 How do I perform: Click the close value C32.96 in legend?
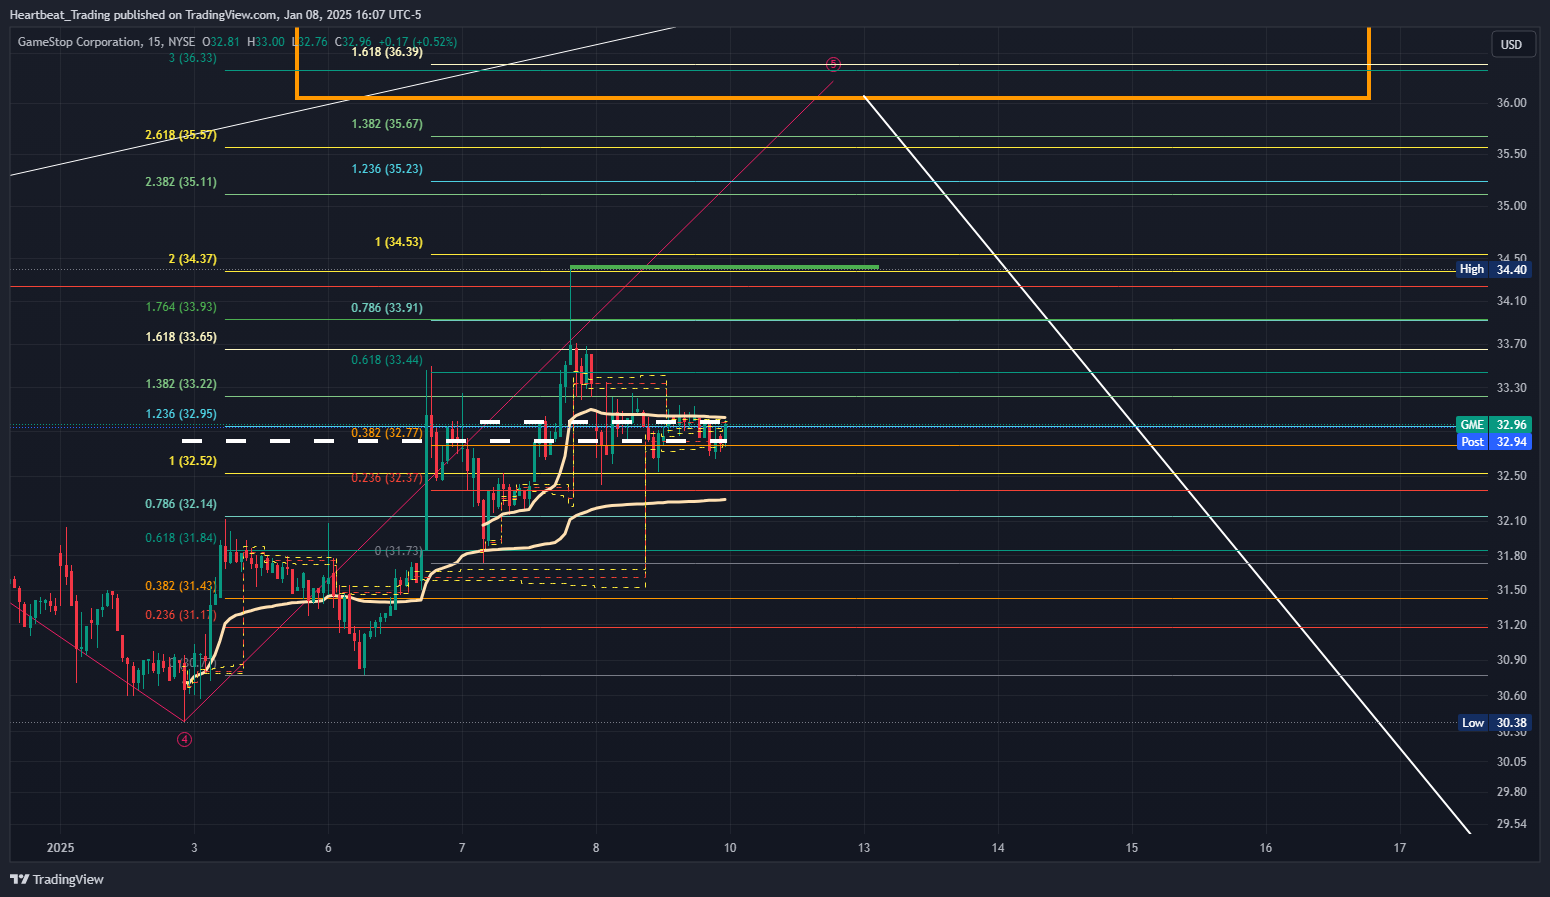point(353,42)
